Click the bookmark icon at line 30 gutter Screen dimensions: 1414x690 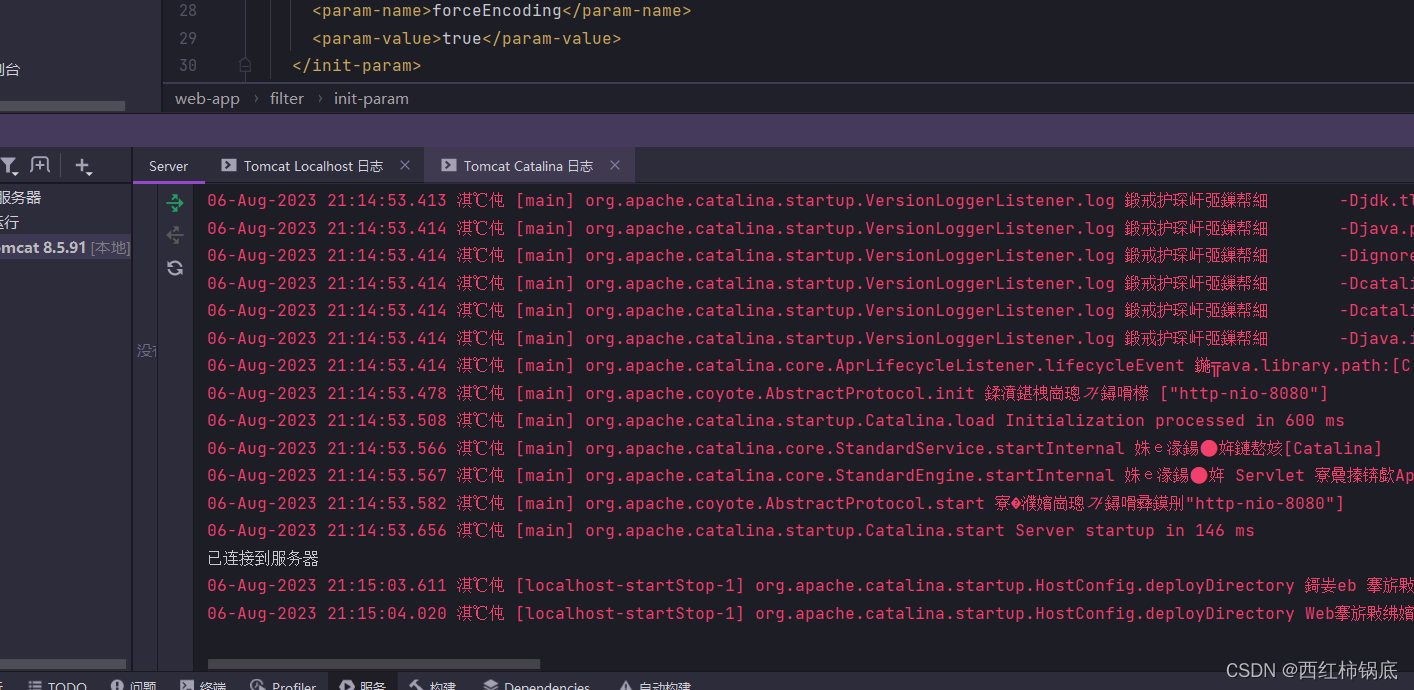[x=246, y=63]
